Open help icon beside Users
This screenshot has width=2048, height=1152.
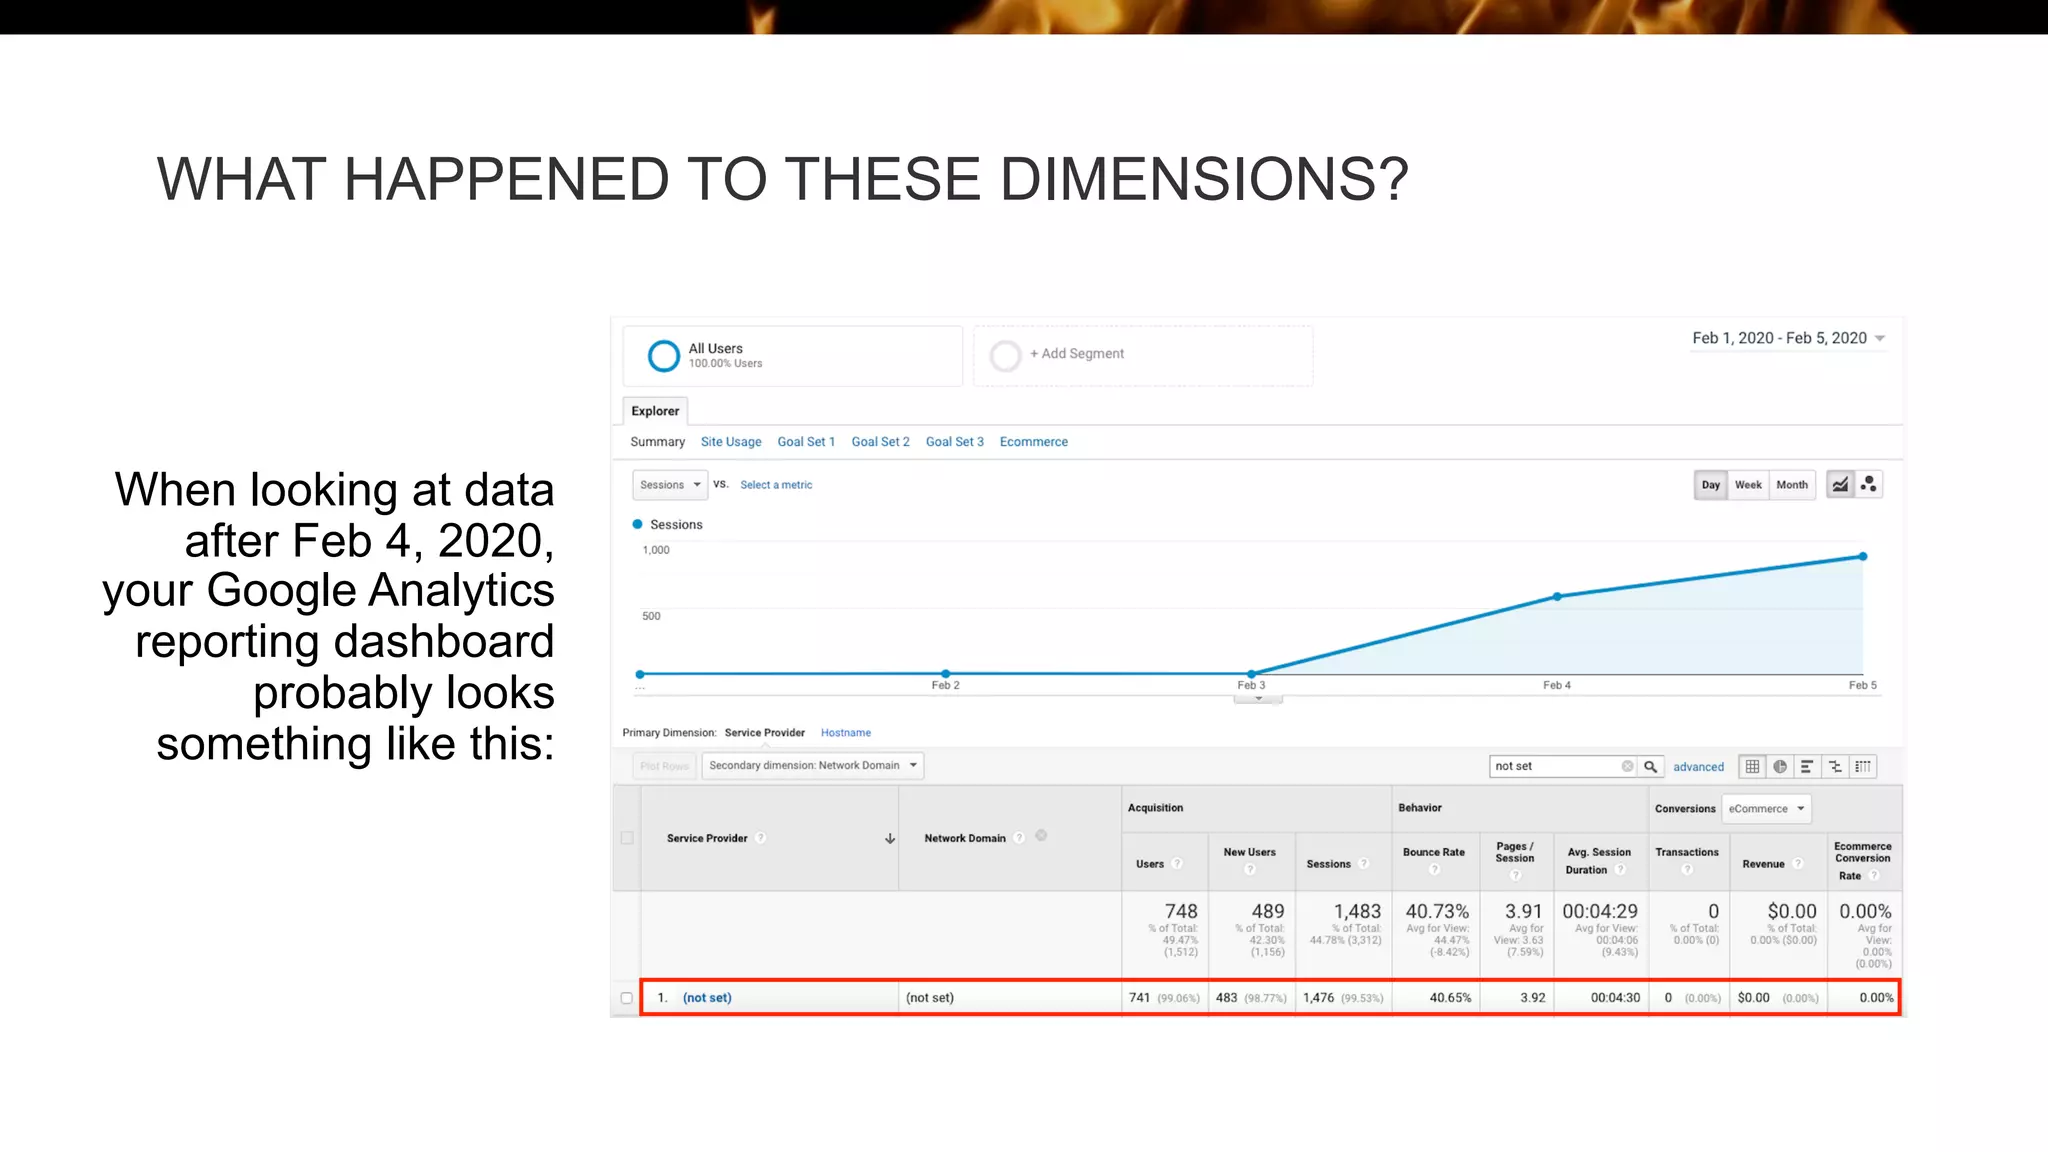pos(1177,864)
